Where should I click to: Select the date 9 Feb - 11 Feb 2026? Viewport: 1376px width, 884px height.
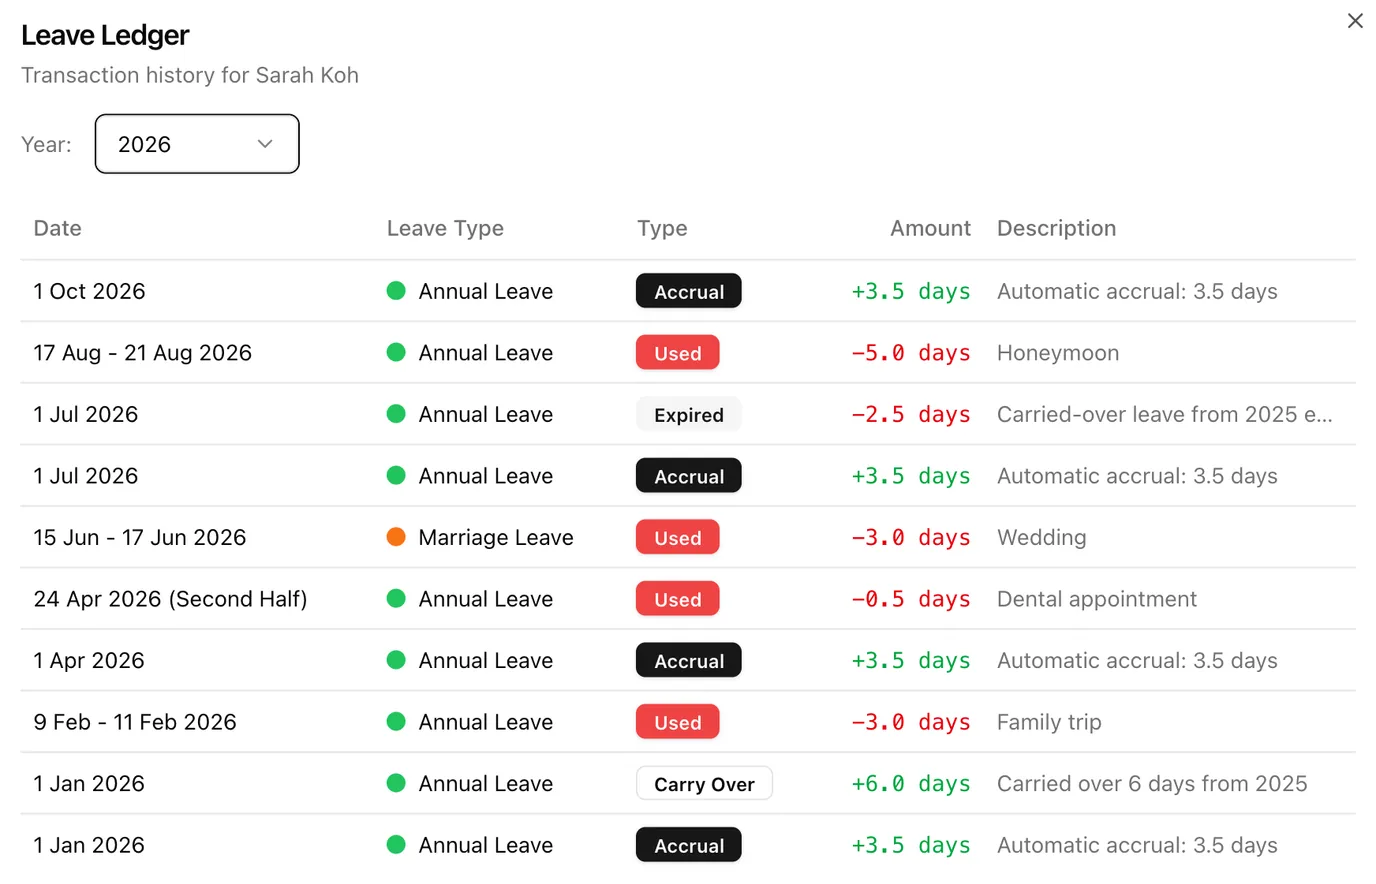click(135, 722)
